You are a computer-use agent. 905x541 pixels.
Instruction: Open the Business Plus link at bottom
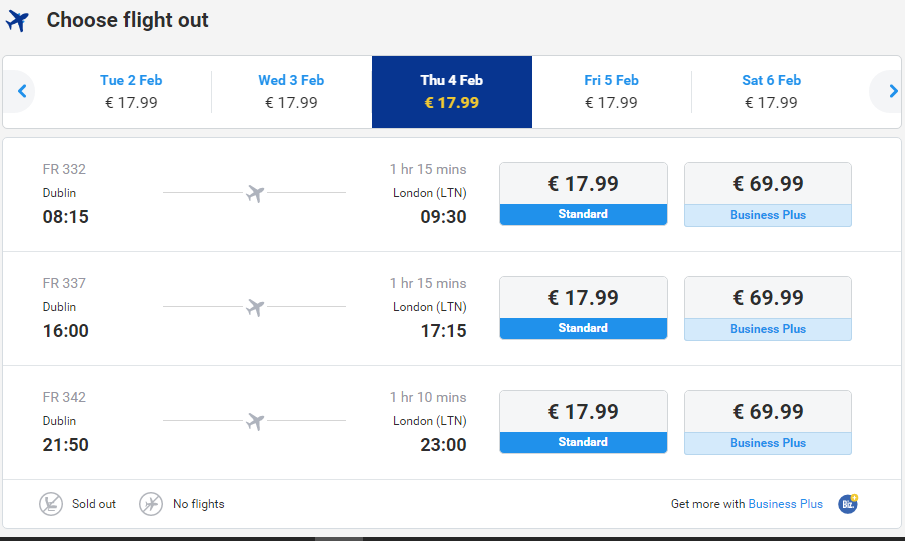[786, 504]
